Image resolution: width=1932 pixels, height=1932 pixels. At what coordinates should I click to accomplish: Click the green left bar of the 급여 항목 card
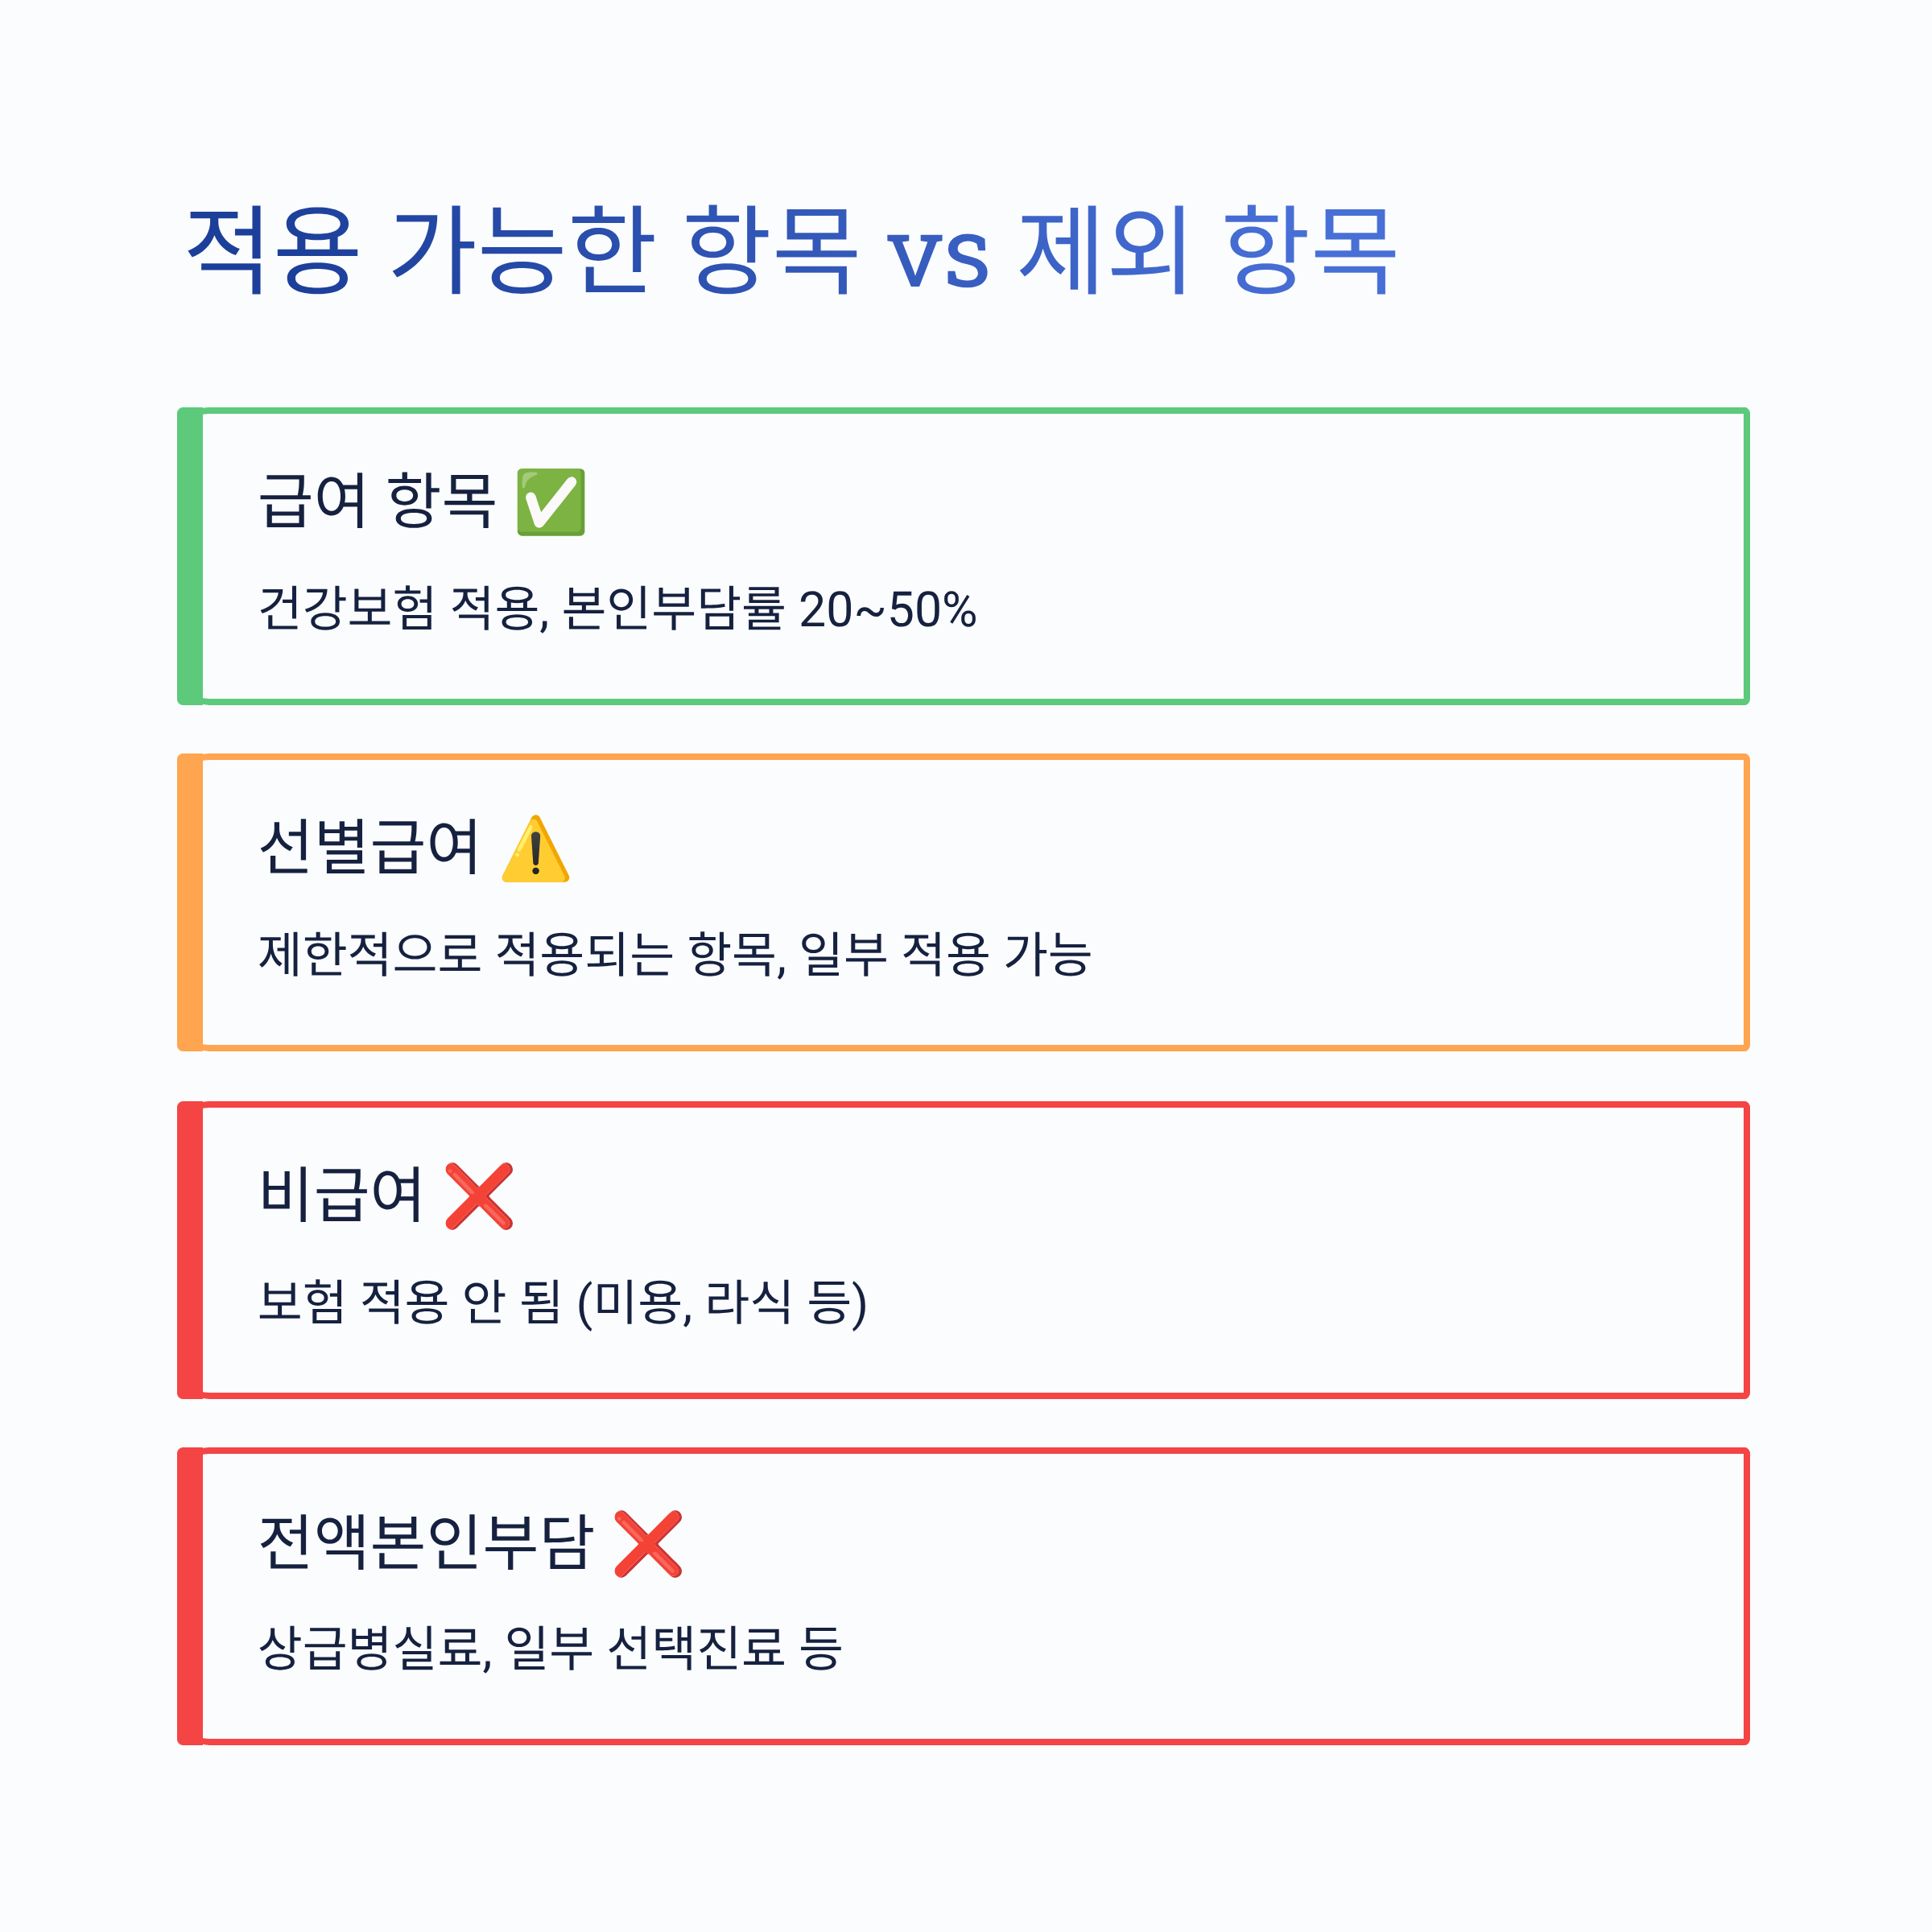(x=190, y=556)
